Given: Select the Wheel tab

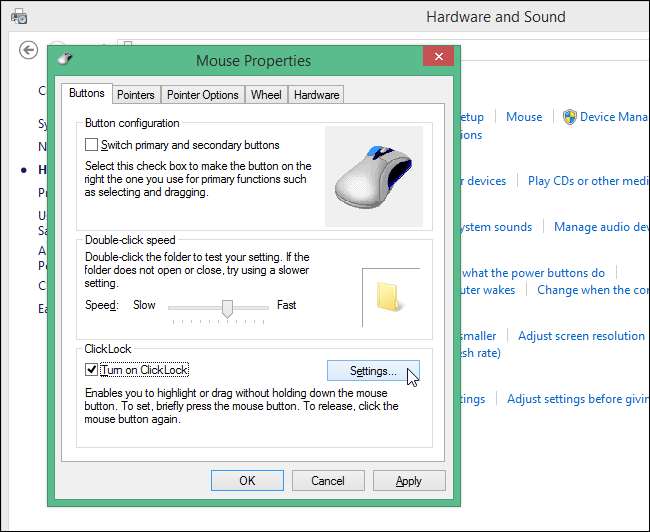Looking at the screenshot, I should click(266, 95).
